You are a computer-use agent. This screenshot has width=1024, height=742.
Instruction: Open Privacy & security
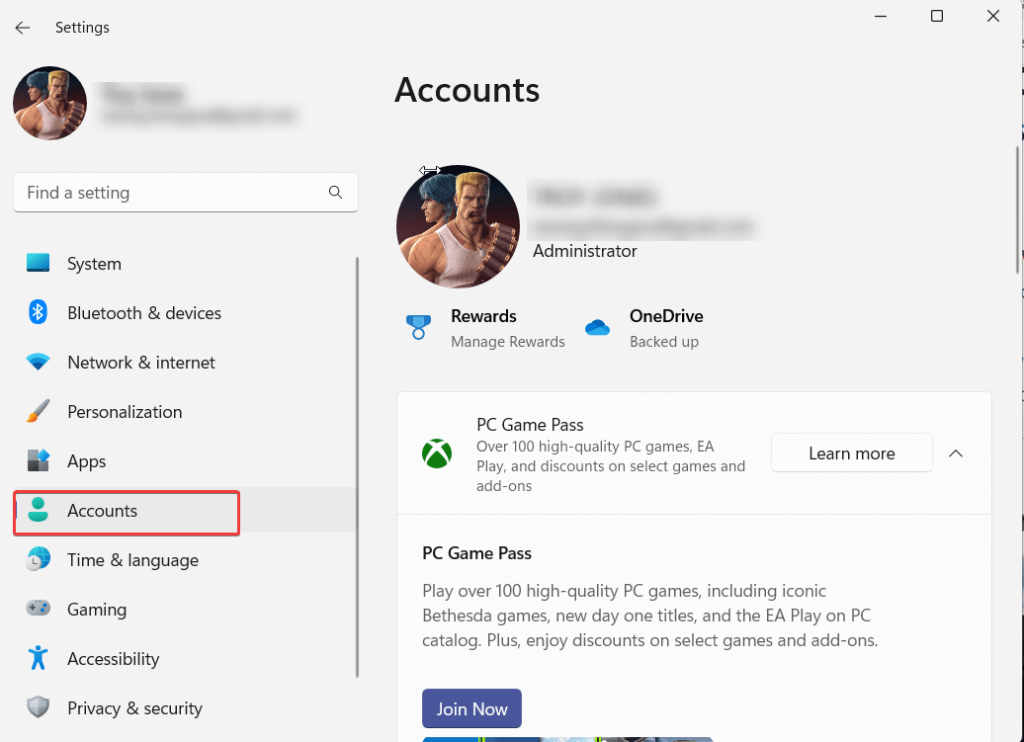pyautogui.click(x=185, y=708)
